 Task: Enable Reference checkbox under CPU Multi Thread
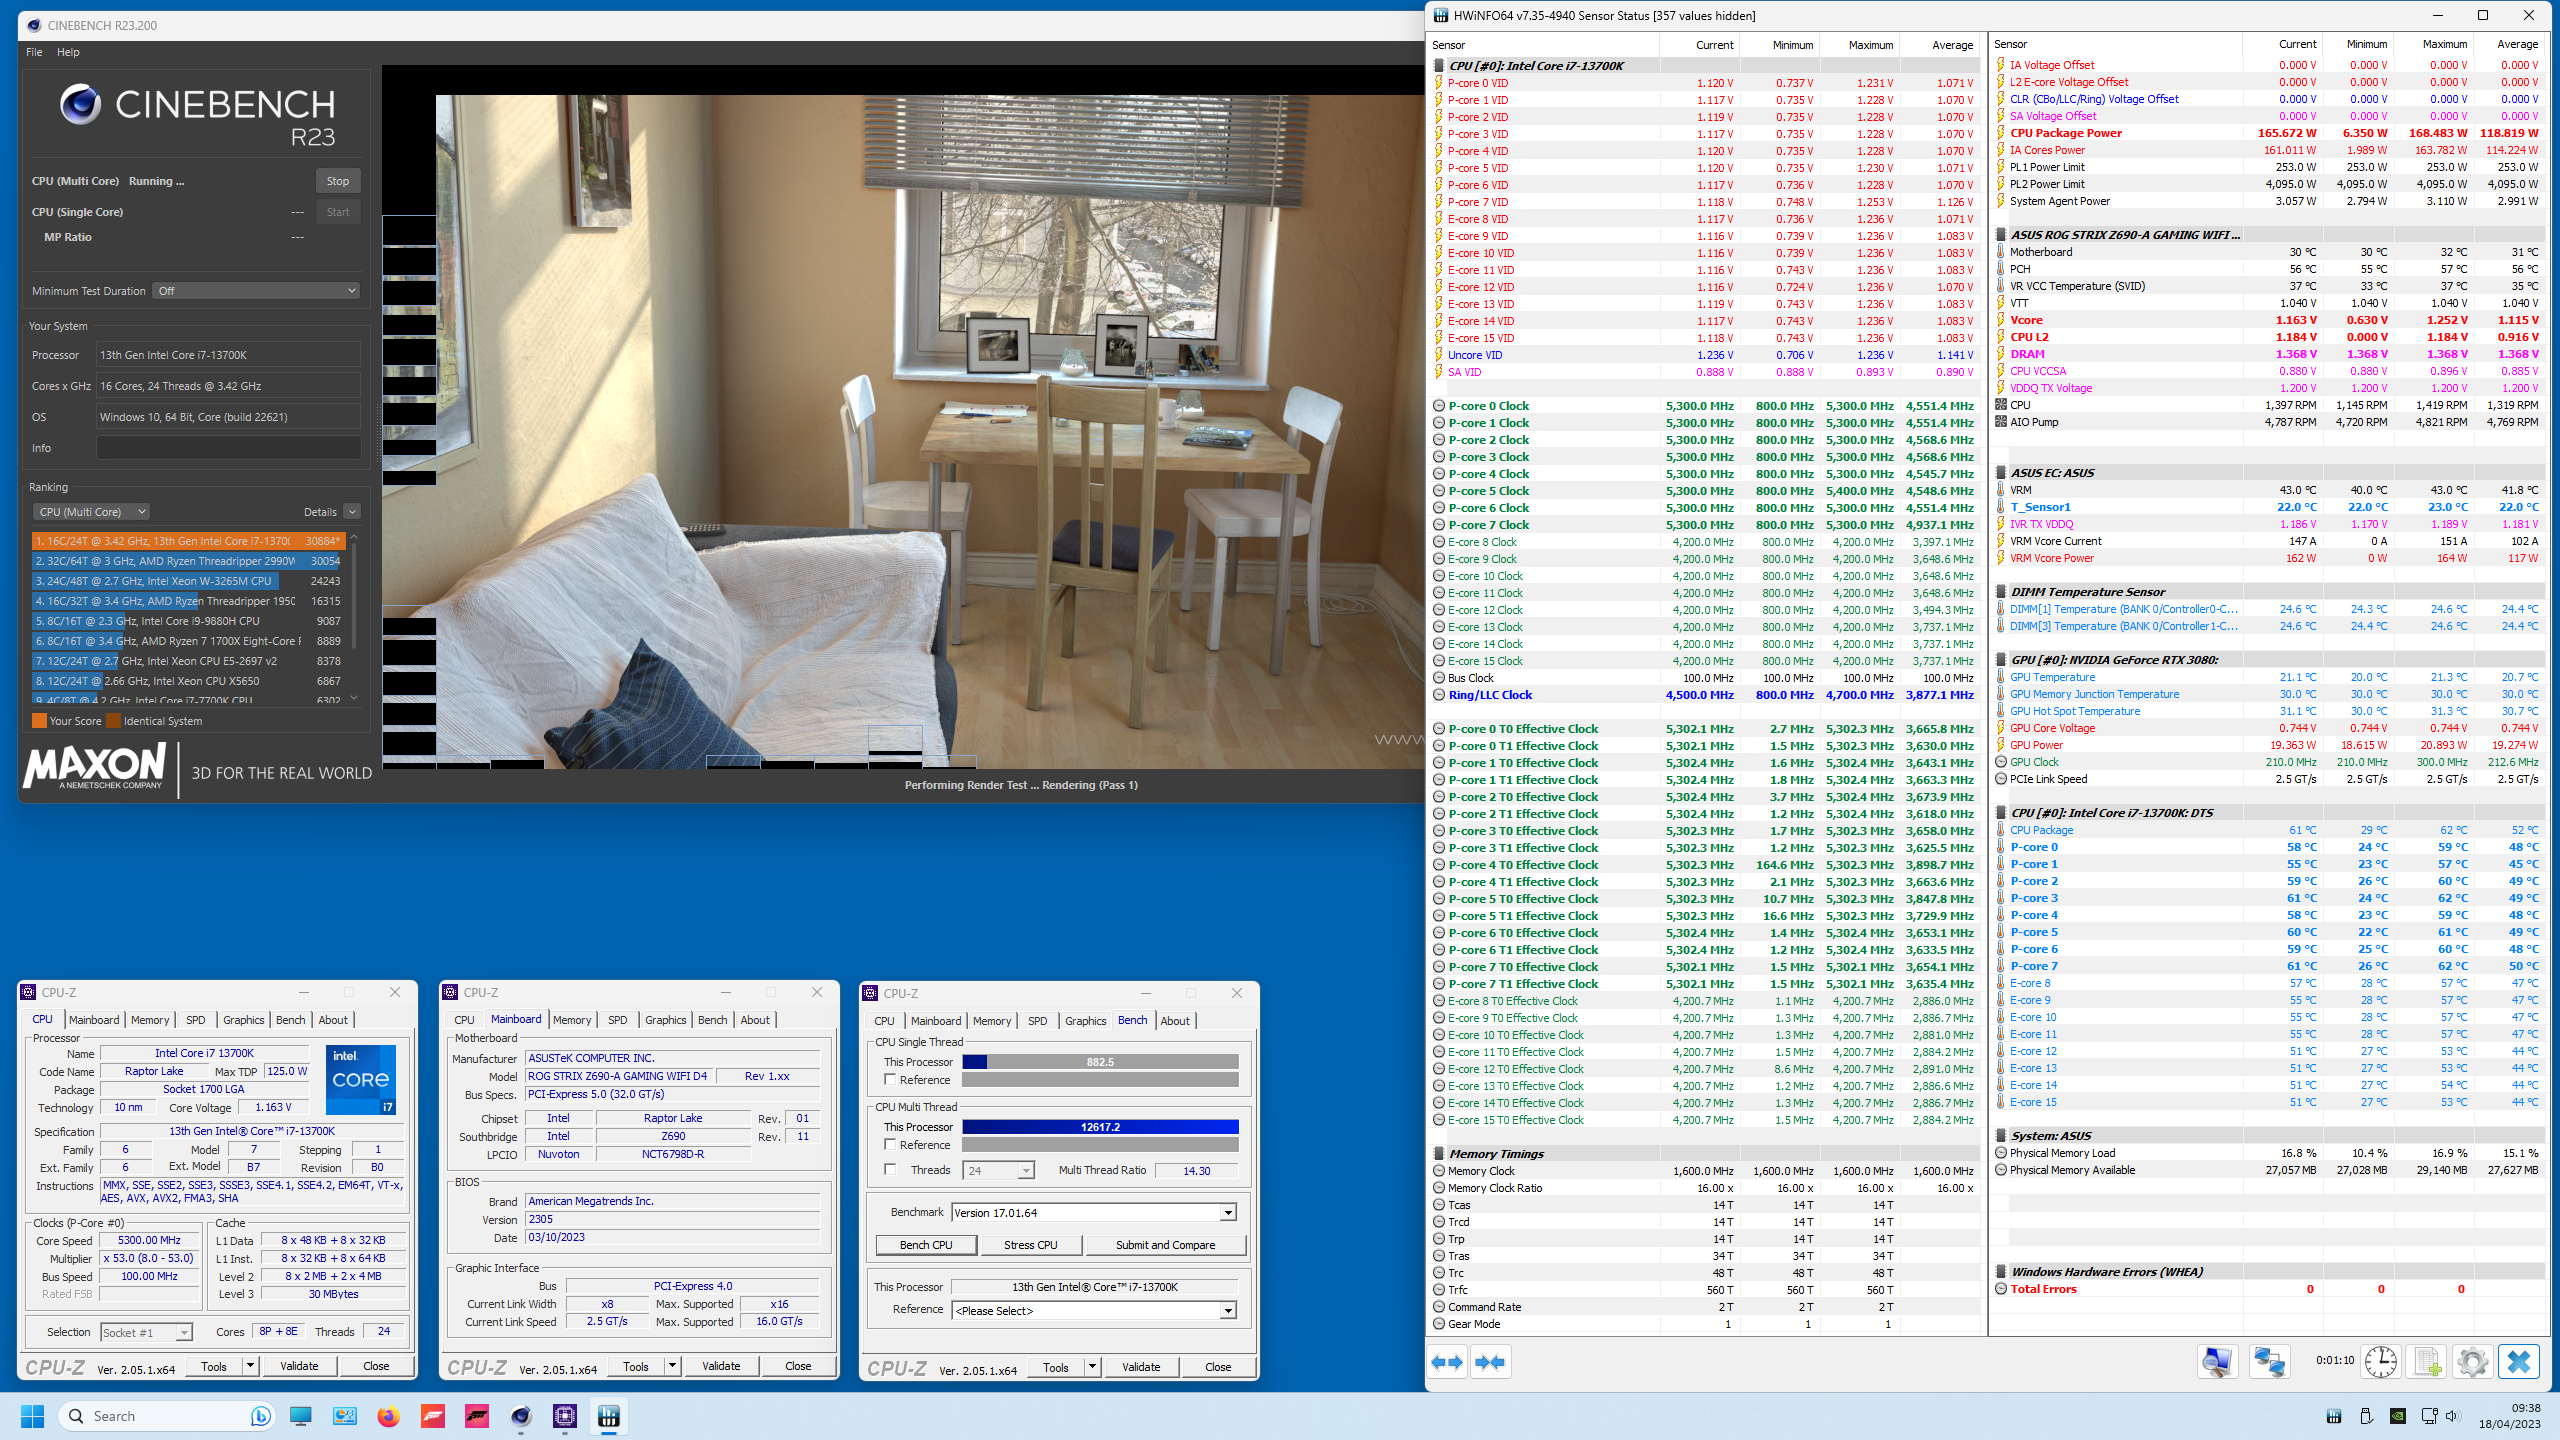coord(890,1145)
